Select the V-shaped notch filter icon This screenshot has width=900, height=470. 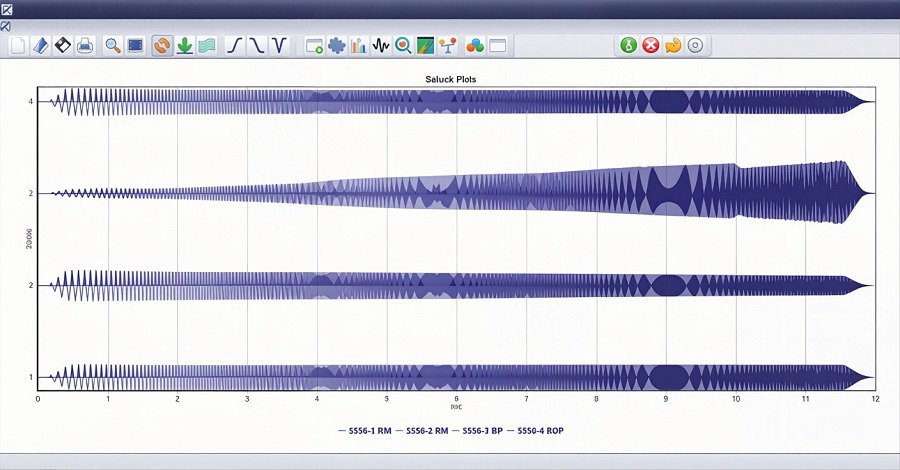(x=279, y=45)
